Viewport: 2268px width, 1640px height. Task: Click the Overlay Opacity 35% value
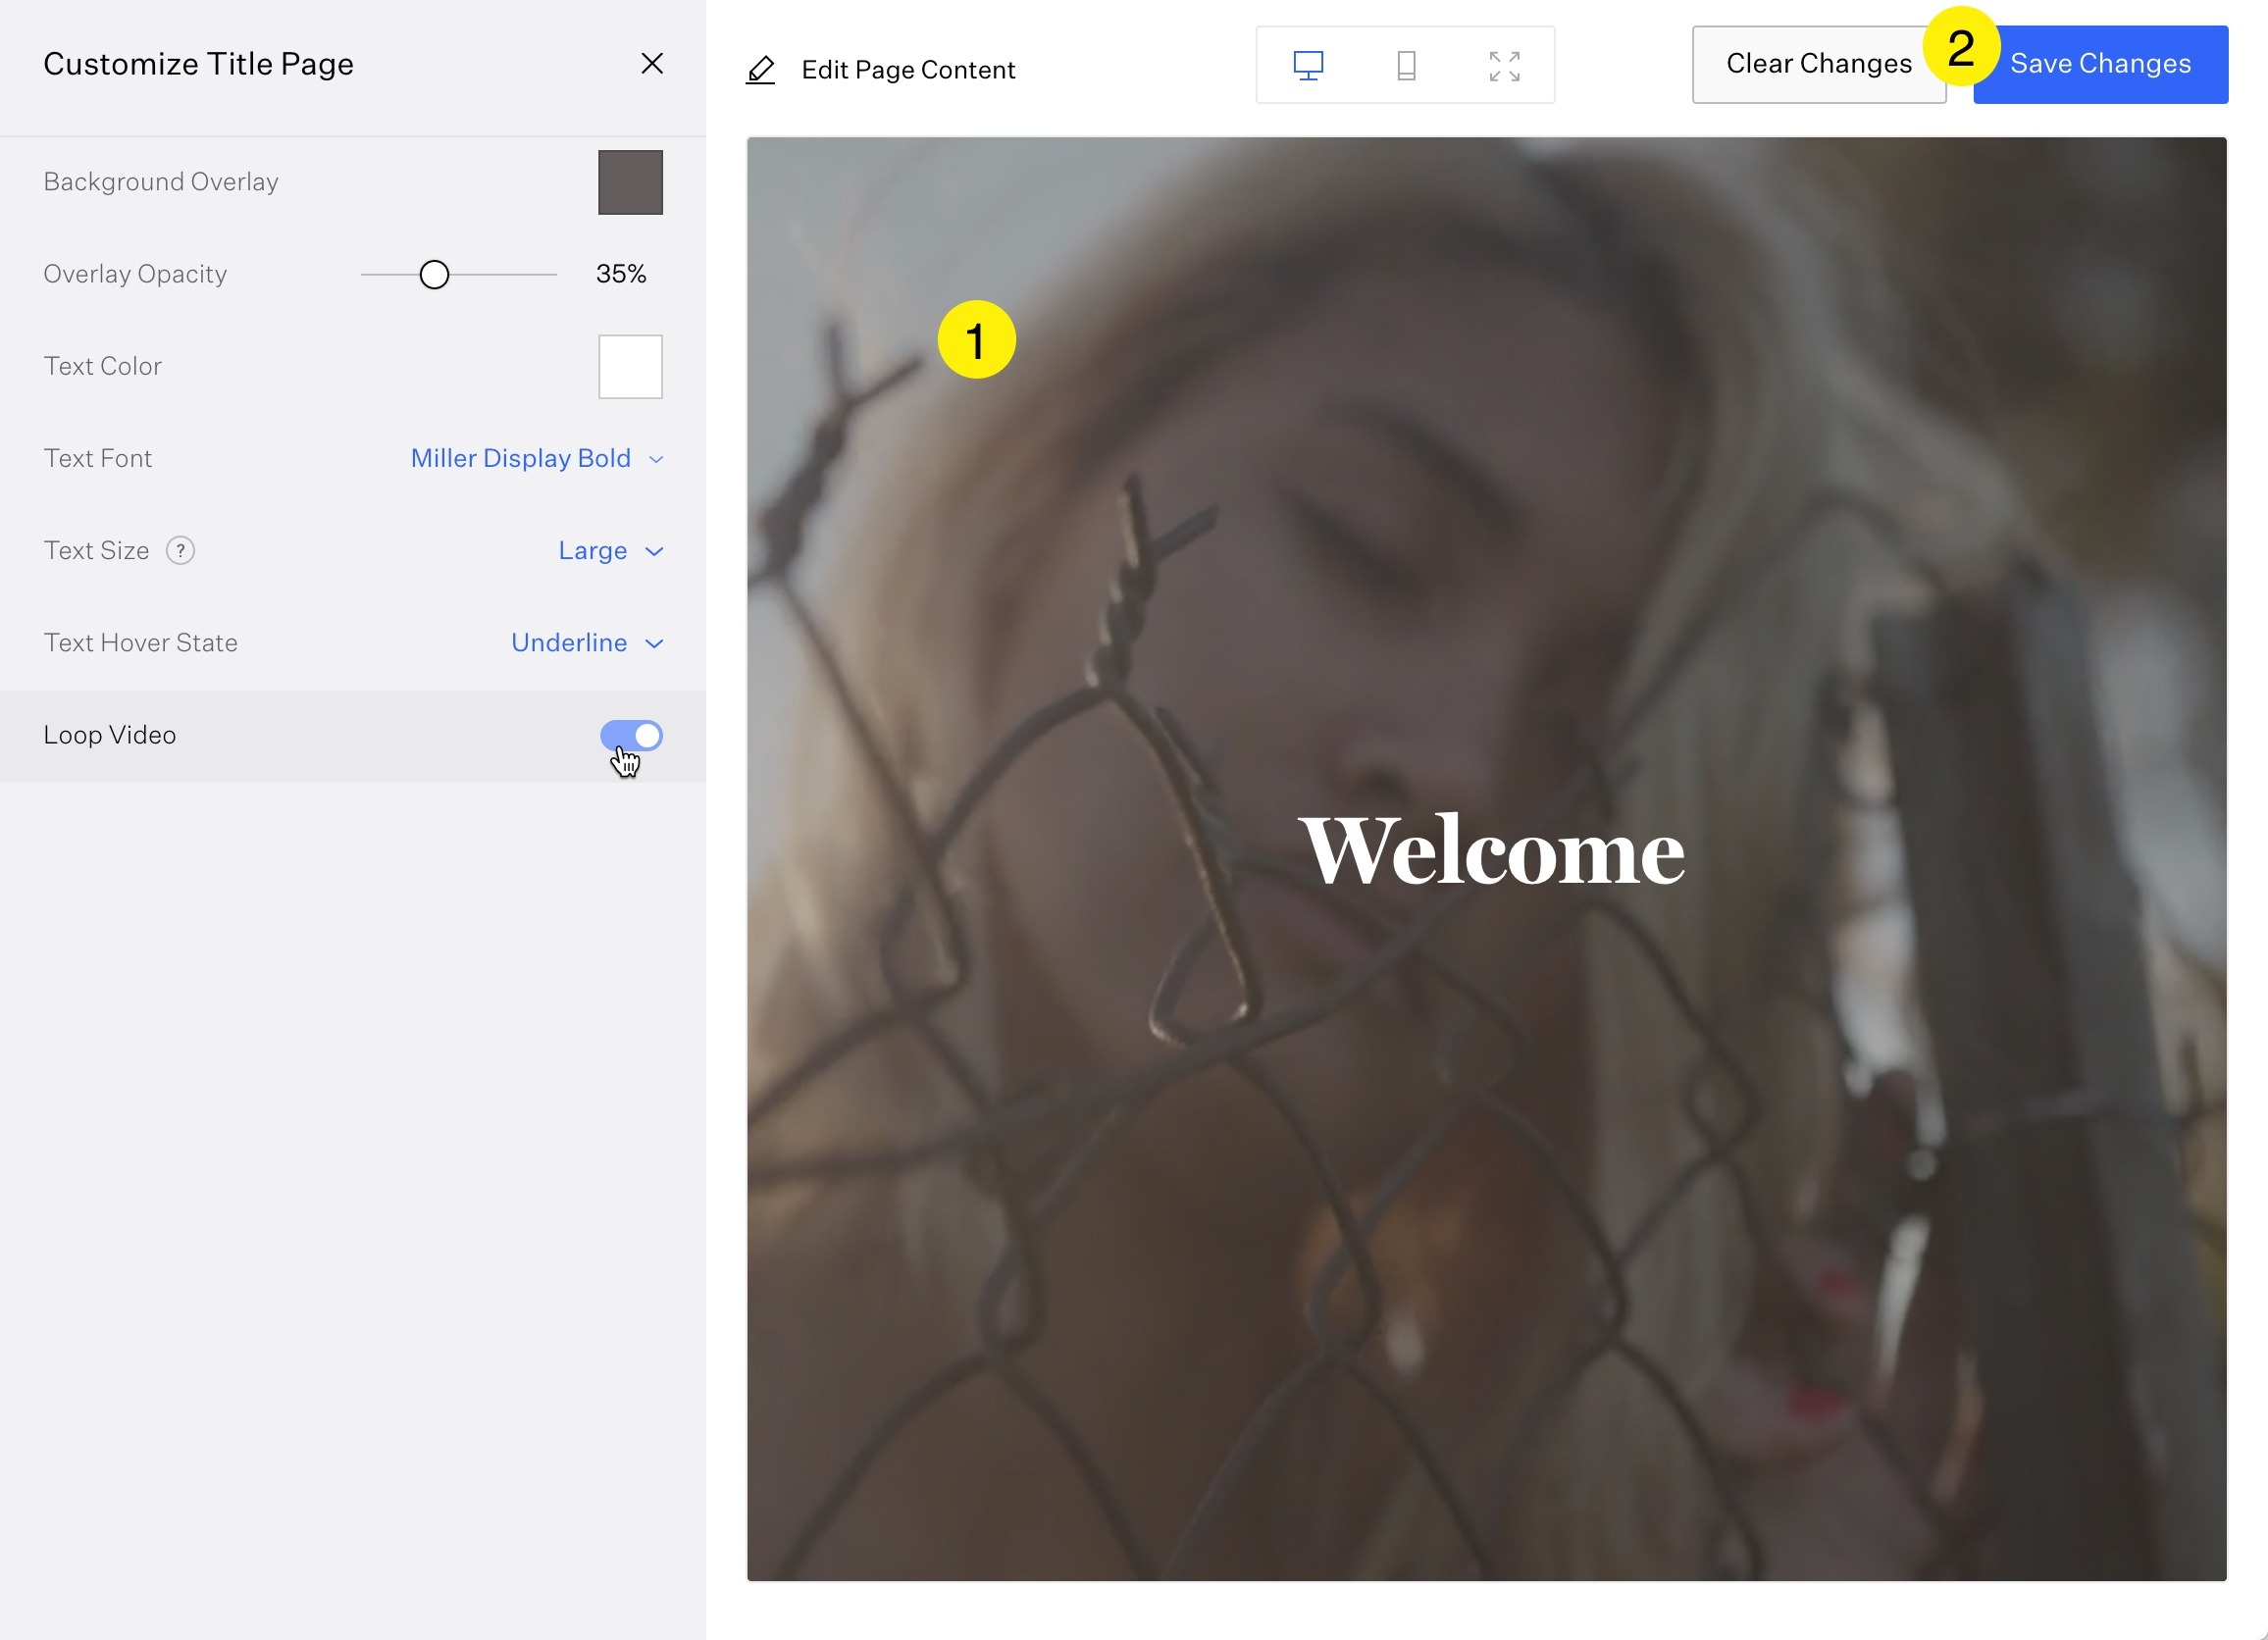[x=620, y=274]
